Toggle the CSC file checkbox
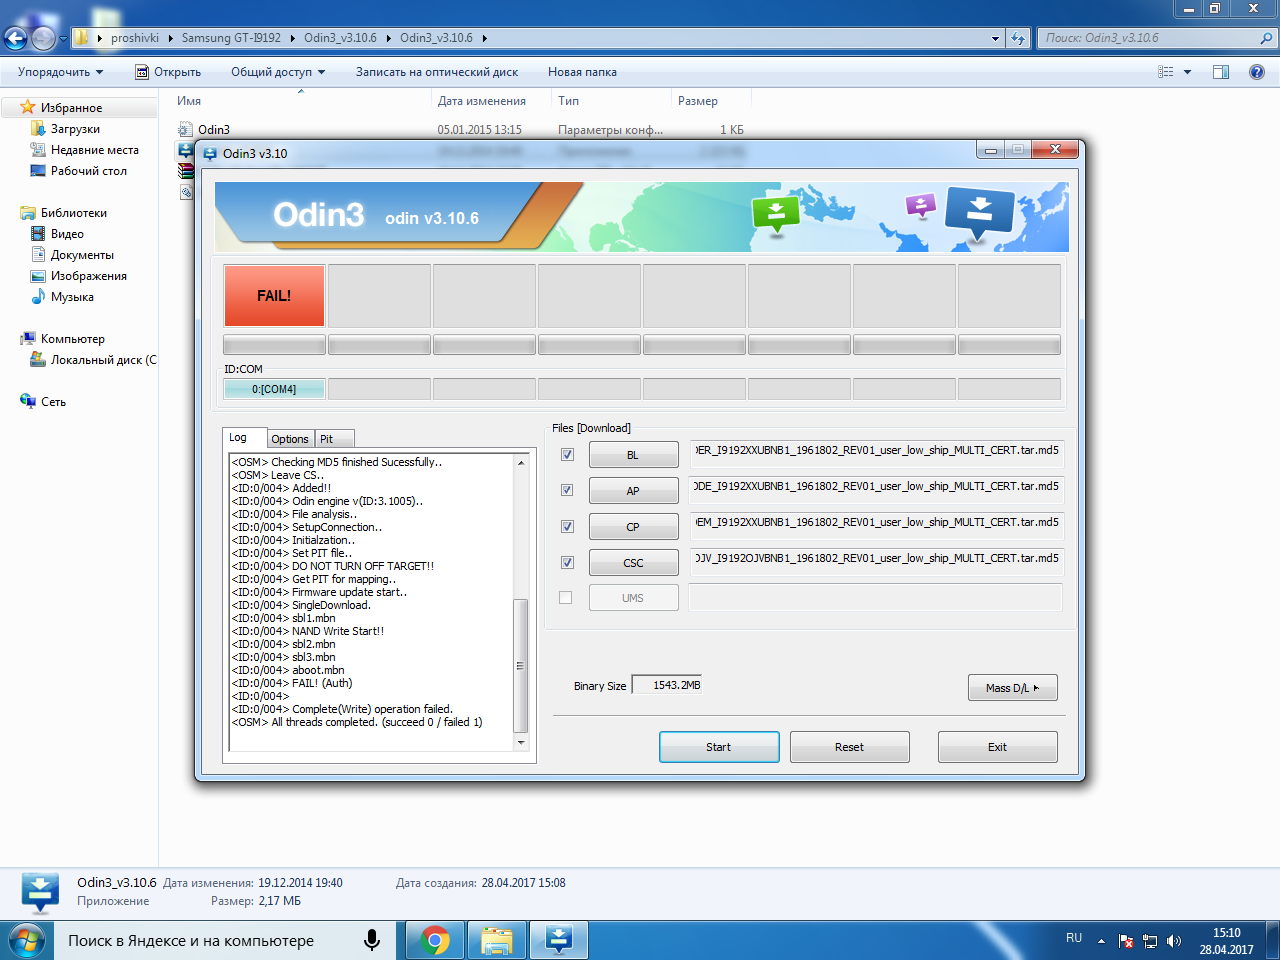Viewport: 1280px width, 960px height. (567, 563)
